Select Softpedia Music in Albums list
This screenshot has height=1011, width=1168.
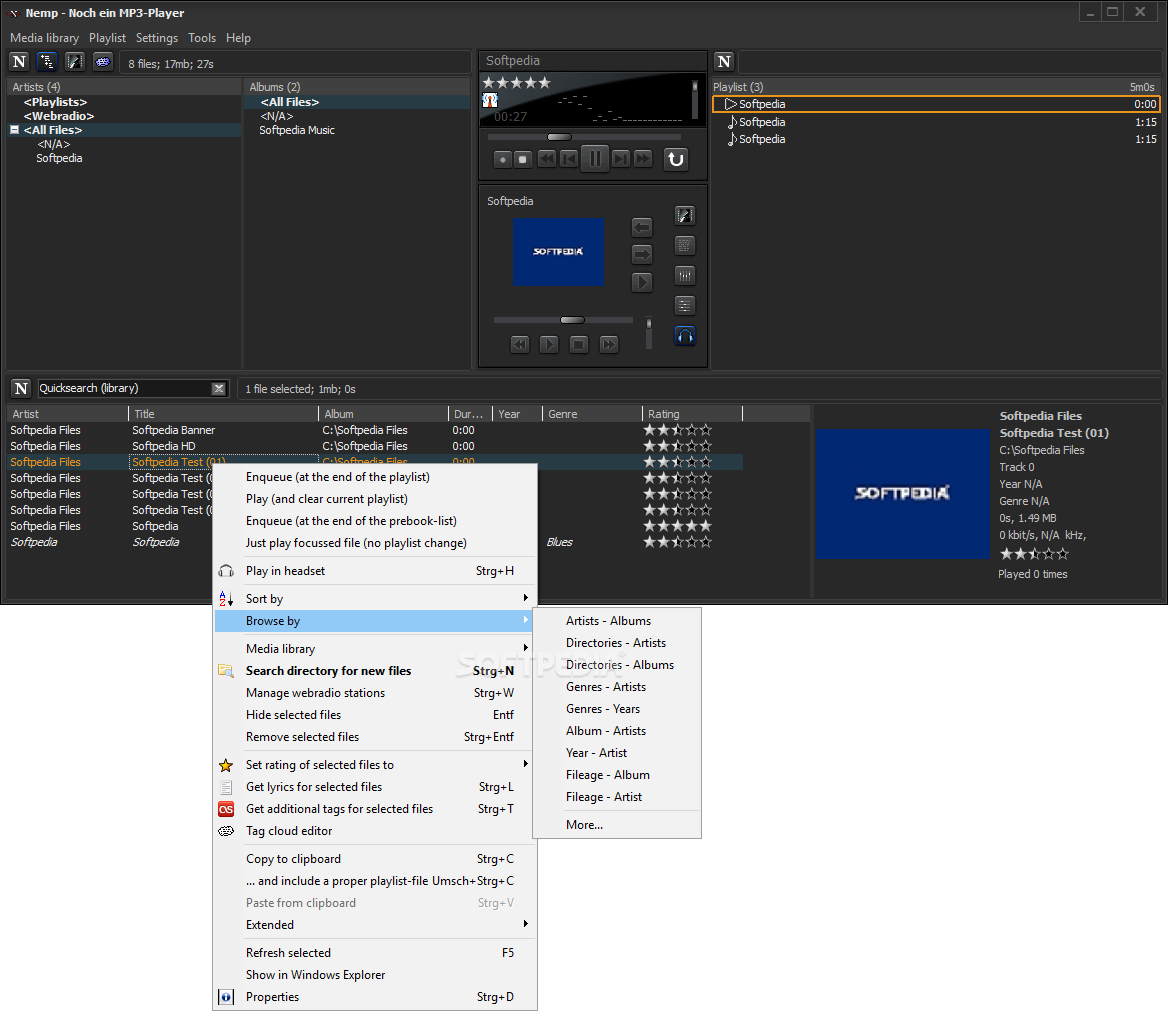pos(296,130)
